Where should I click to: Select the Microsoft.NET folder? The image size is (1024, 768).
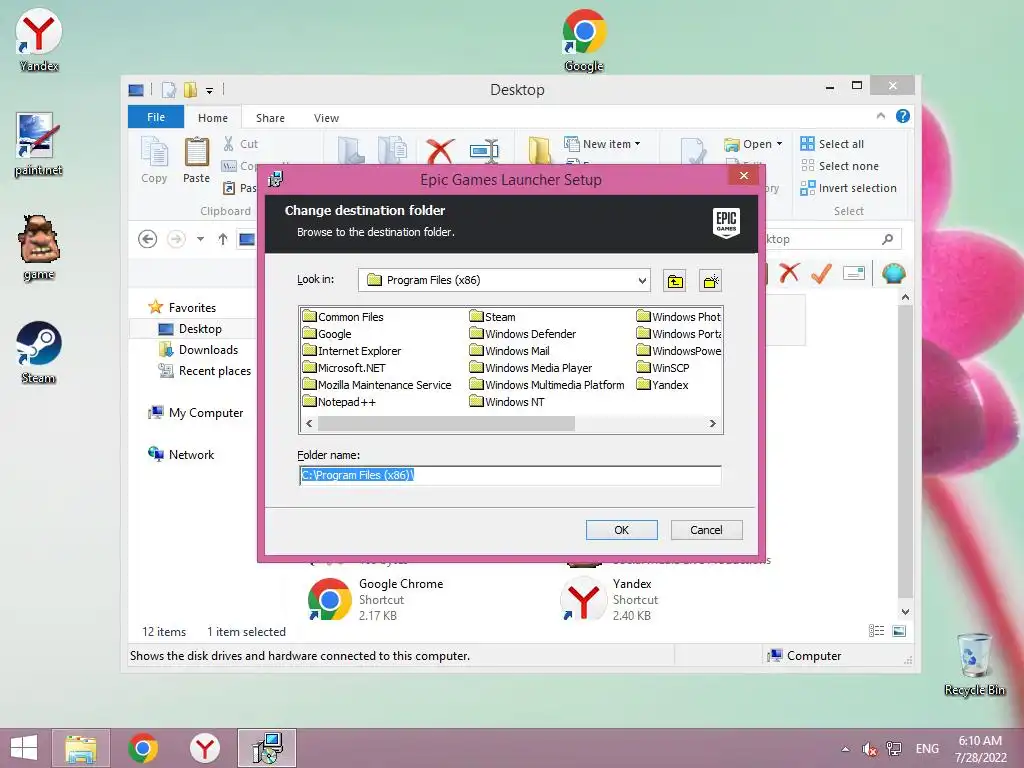point(344,368)
